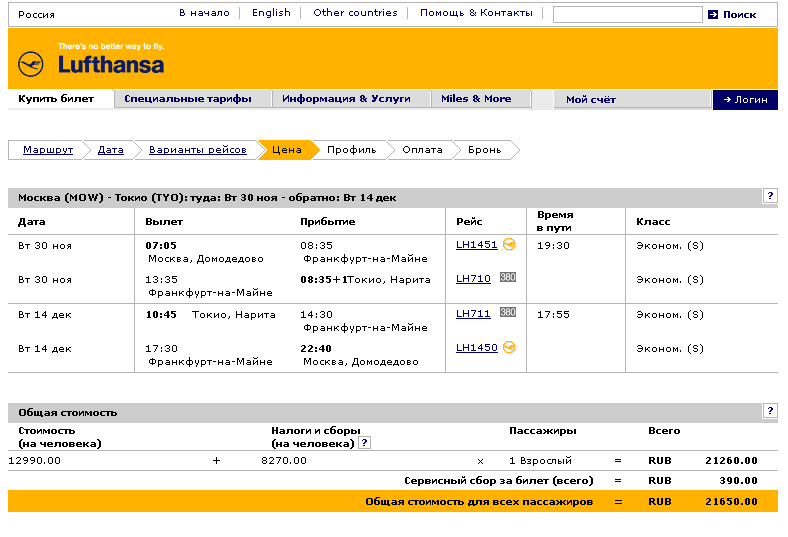Open the Купить билет tab
The height and width of the screenshot is (537, 788).
point(56,98)
